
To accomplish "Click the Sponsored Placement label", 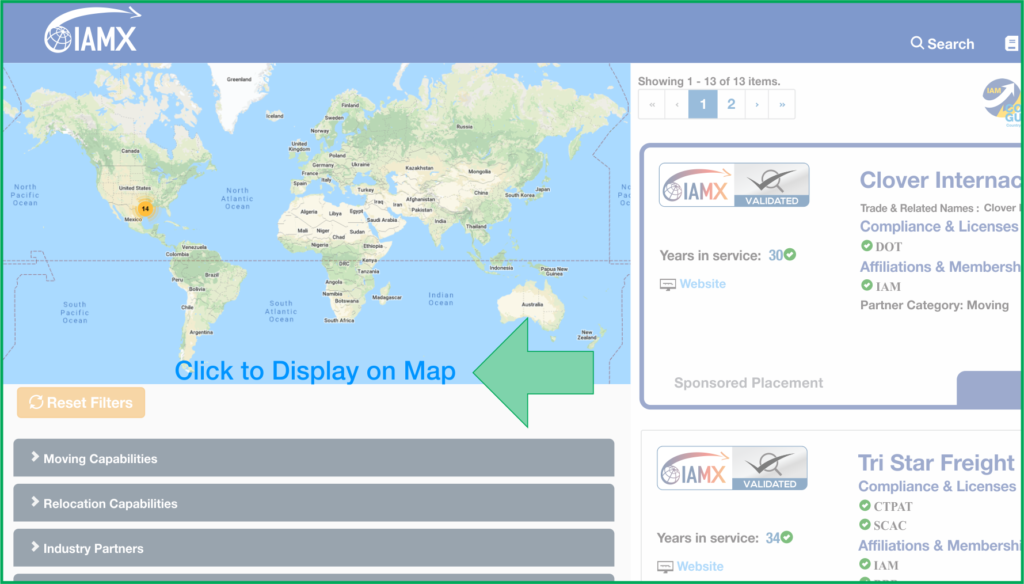I will (748, 383).
